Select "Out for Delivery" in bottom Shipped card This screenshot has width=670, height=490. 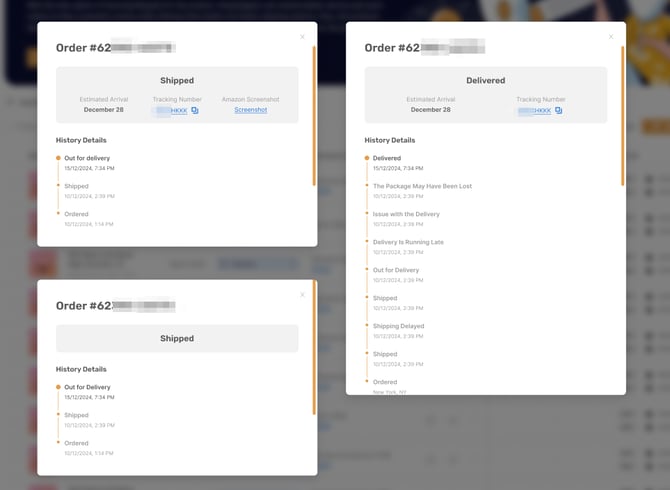click(x=87, y=387)
